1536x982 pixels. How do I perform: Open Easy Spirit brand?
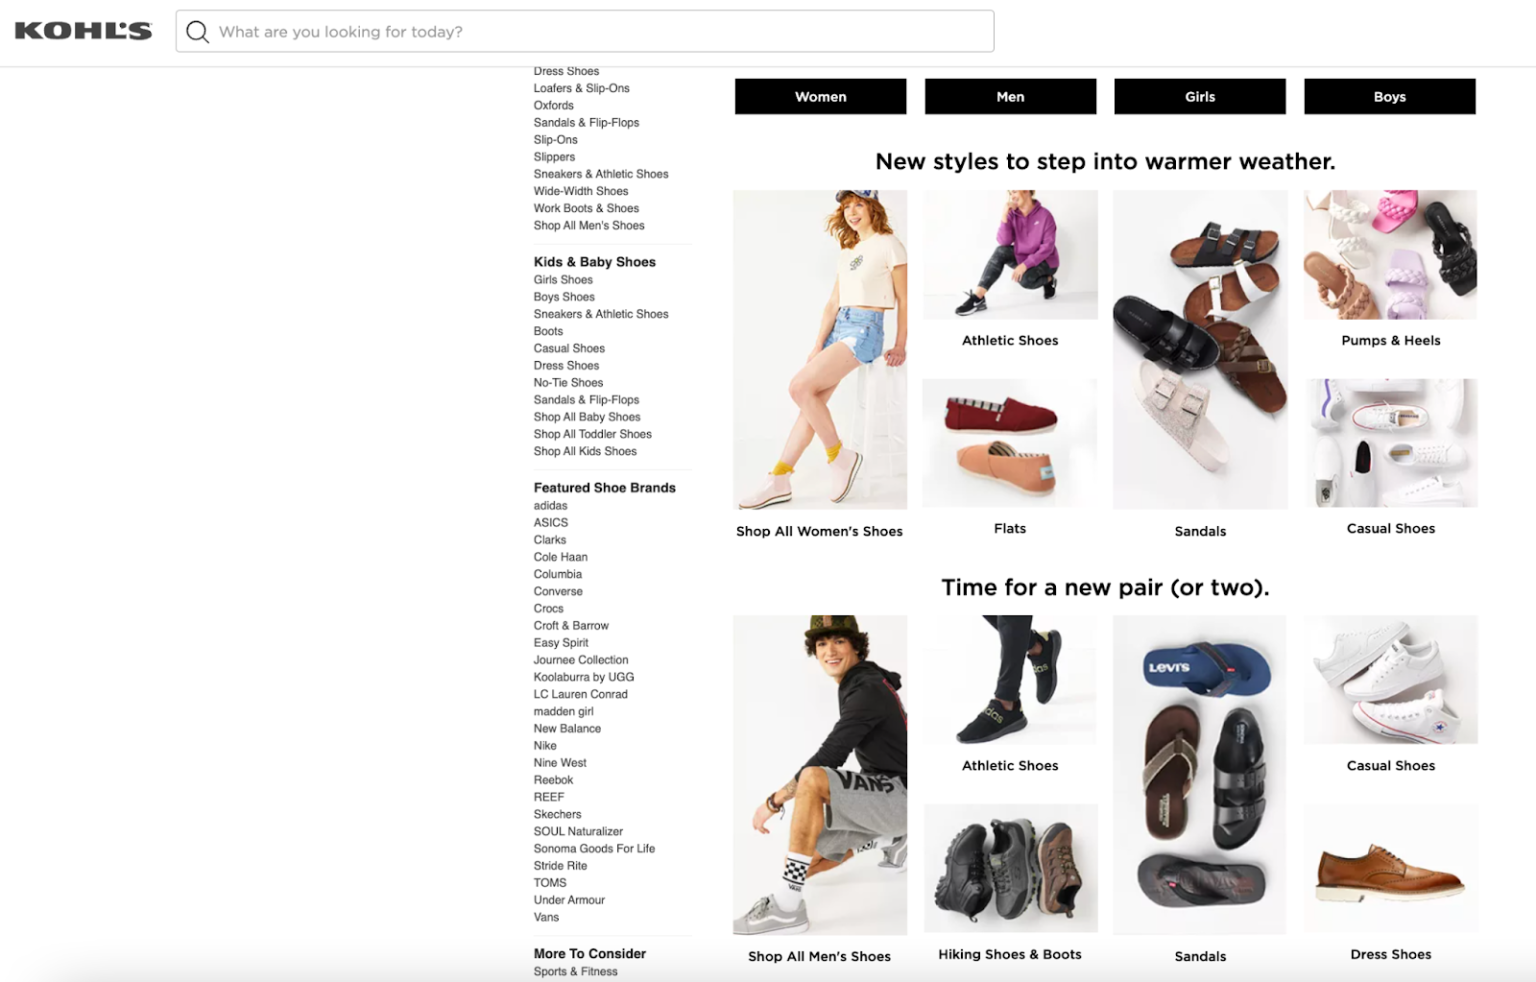pos(561,643)
